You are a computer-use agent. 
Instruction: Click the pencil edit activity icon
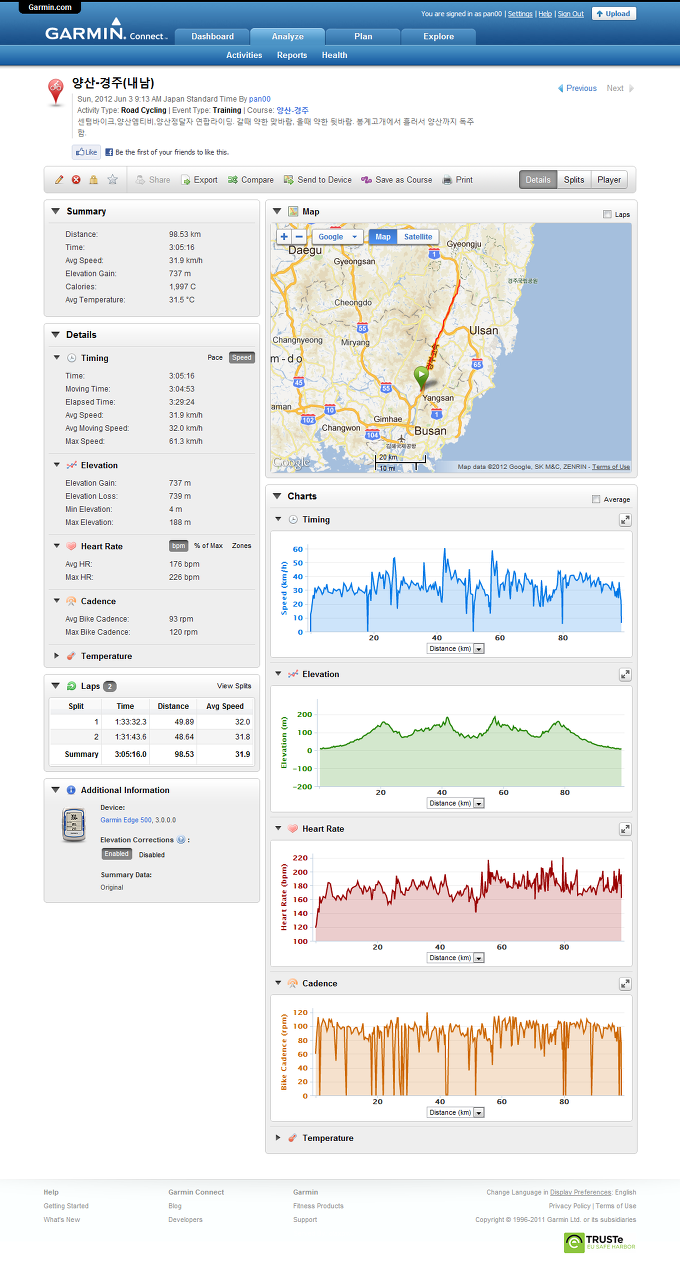tap(59, 180)
